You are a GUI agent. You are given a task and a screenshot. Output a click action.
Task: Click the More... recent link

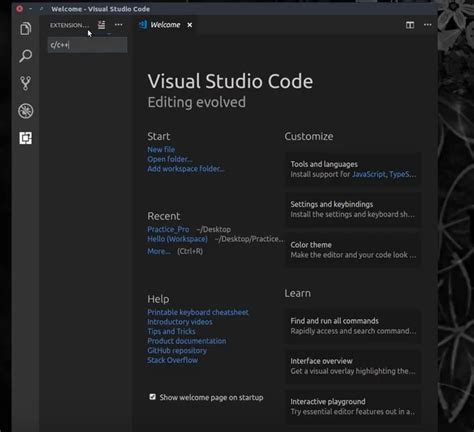[x=159, y=251]
